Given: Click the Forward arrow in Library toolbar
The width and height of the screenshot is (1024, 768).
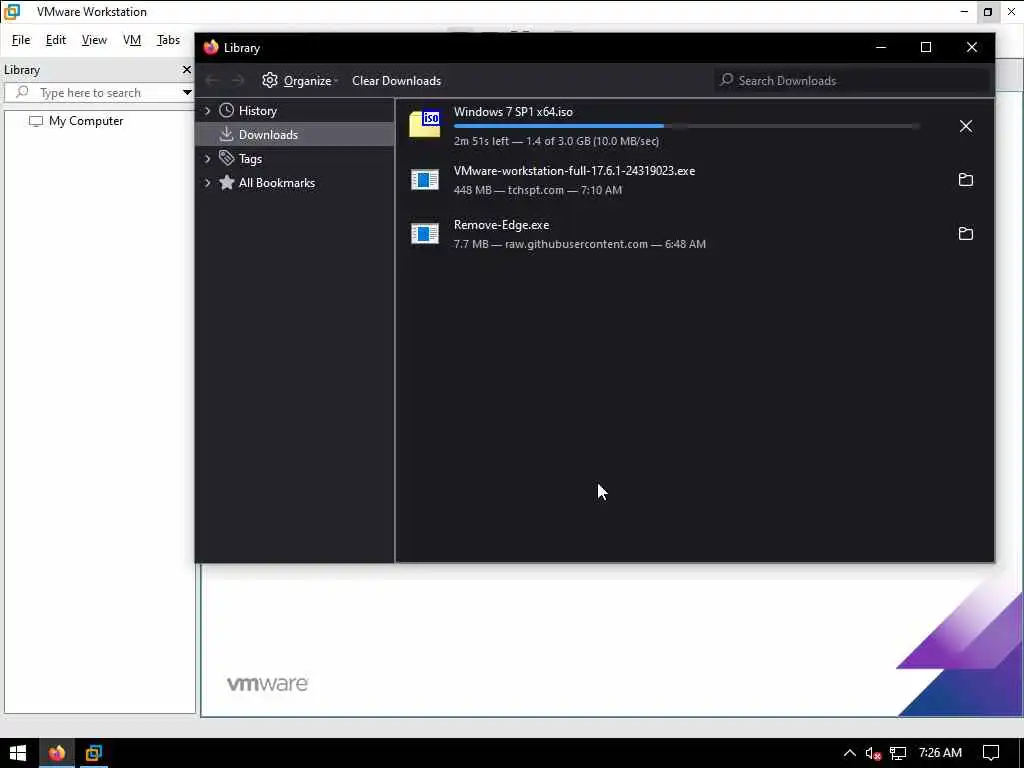Looking at the screenshot, I should coord(237,80).
